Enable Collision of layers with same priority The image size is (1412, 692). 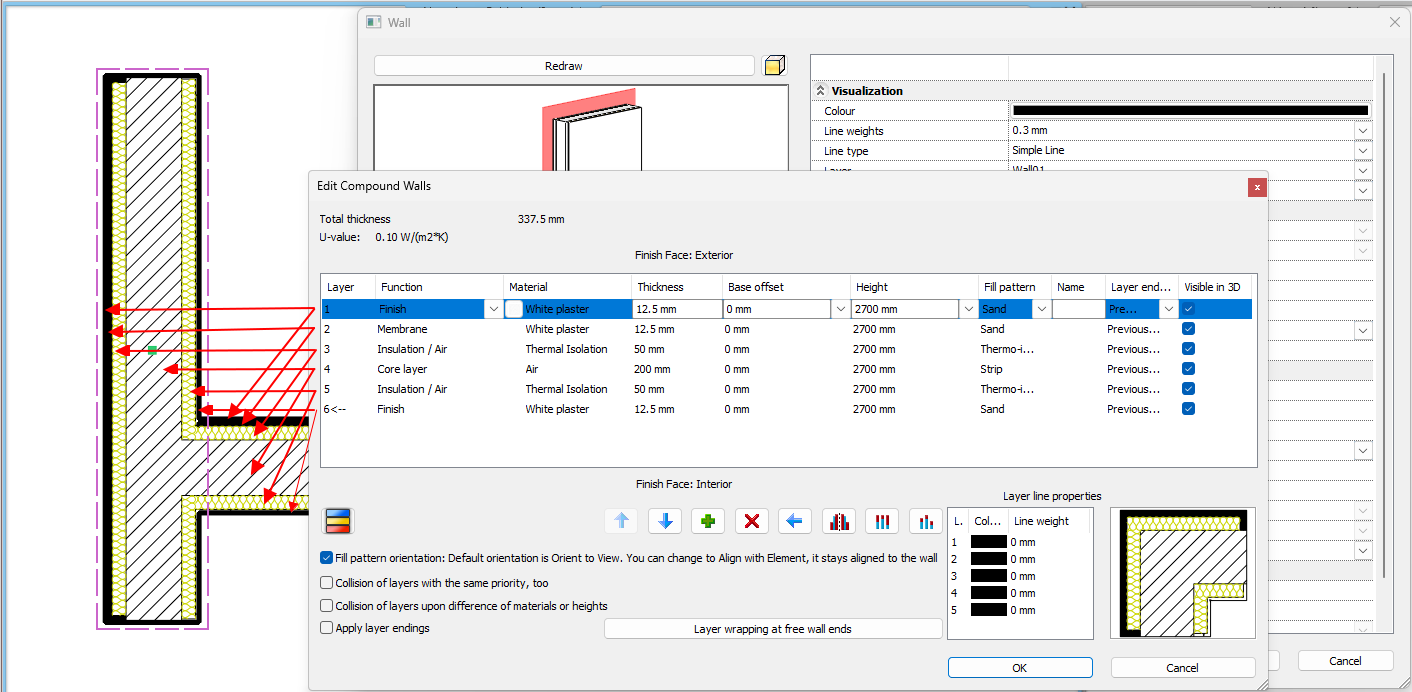[326, 583]
